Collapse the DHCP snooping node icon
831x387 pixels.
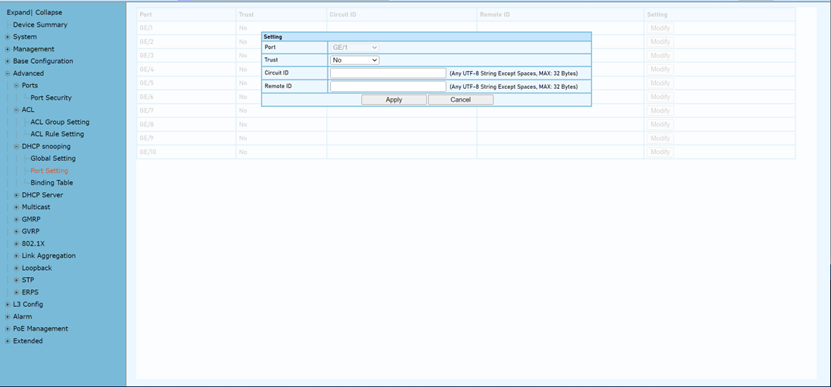click(x=16, y=146)
